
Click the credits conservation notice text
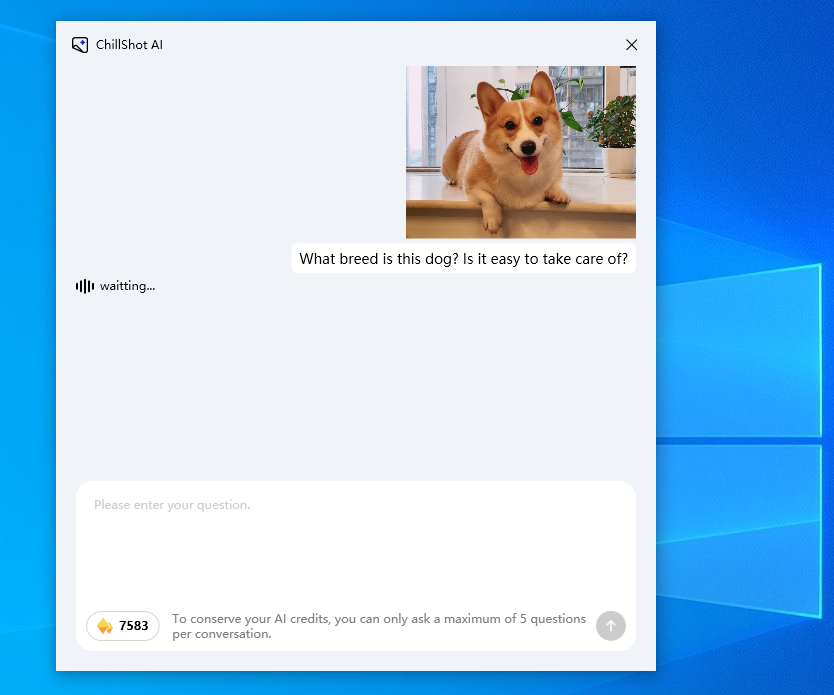(380, 625)
